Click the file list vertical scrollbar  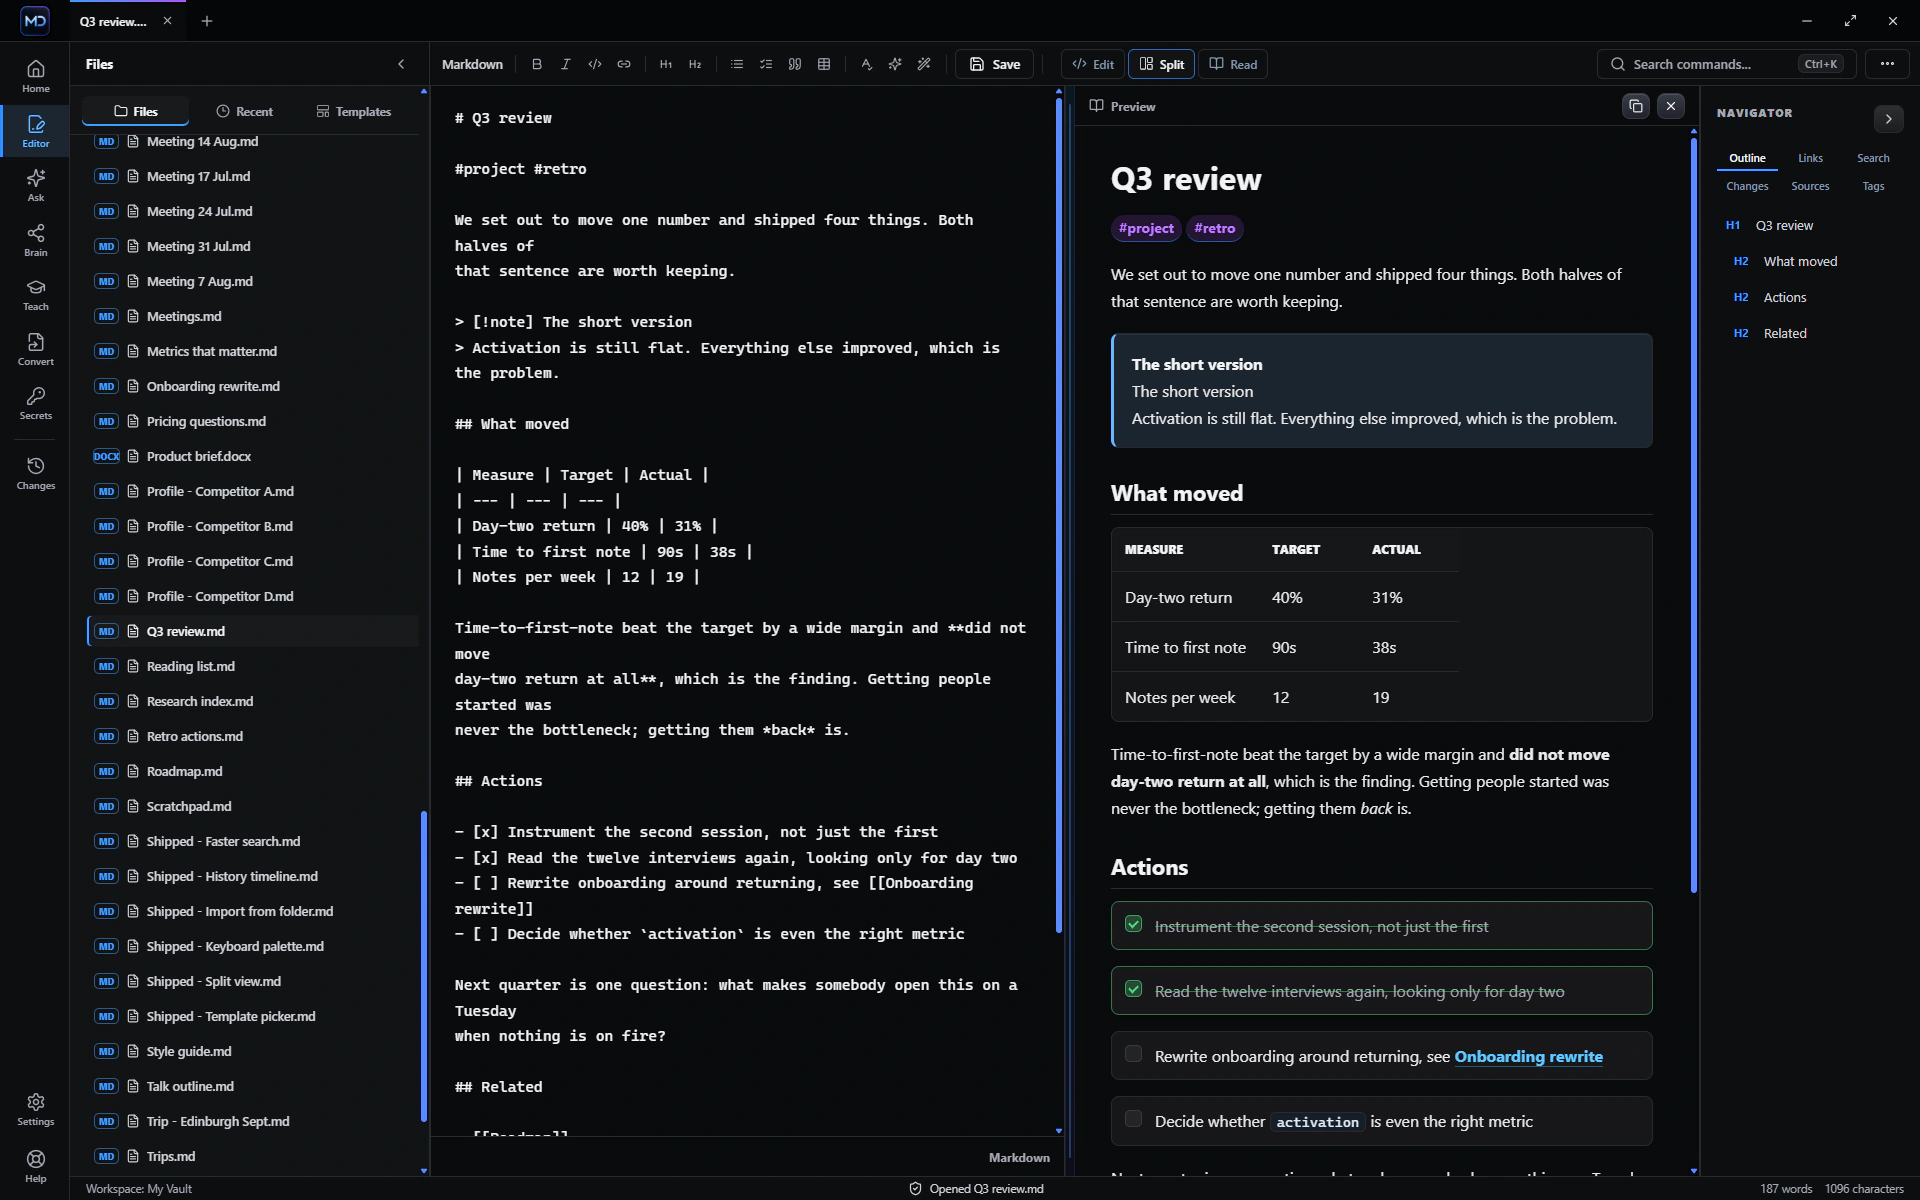click(x=424, y=965)
